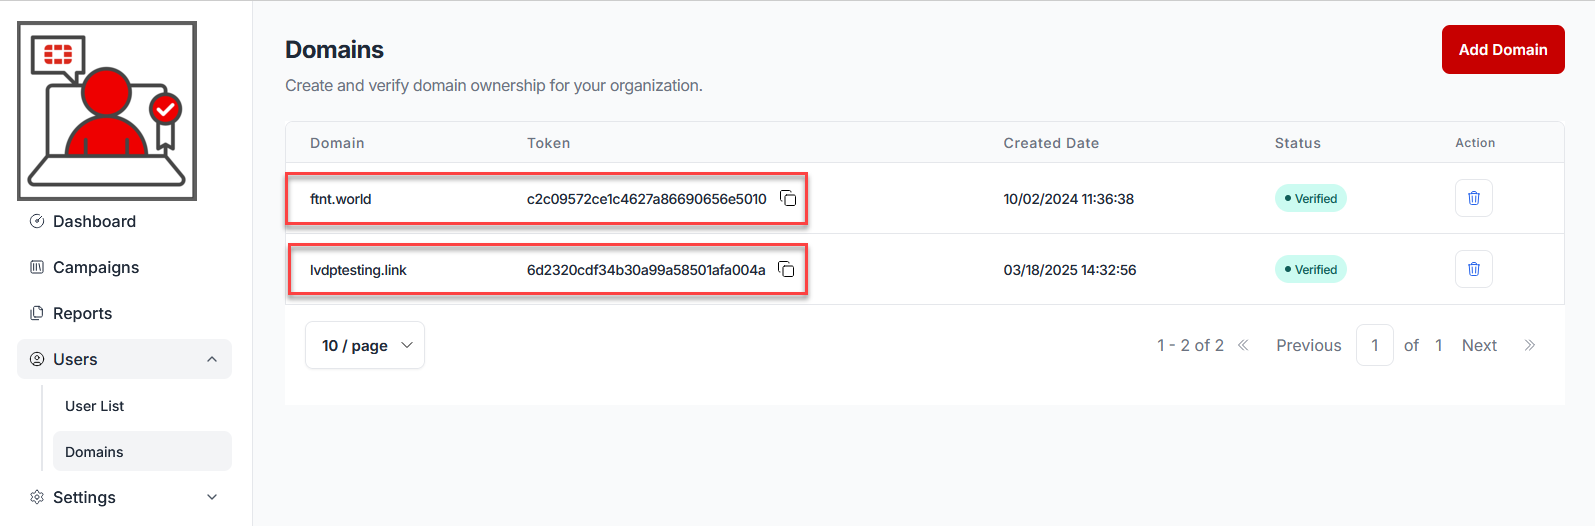The height and width of the screenshot is (526, 1595).
Task: Click the Fortinet logo image
Action: (x=107, y=111)
